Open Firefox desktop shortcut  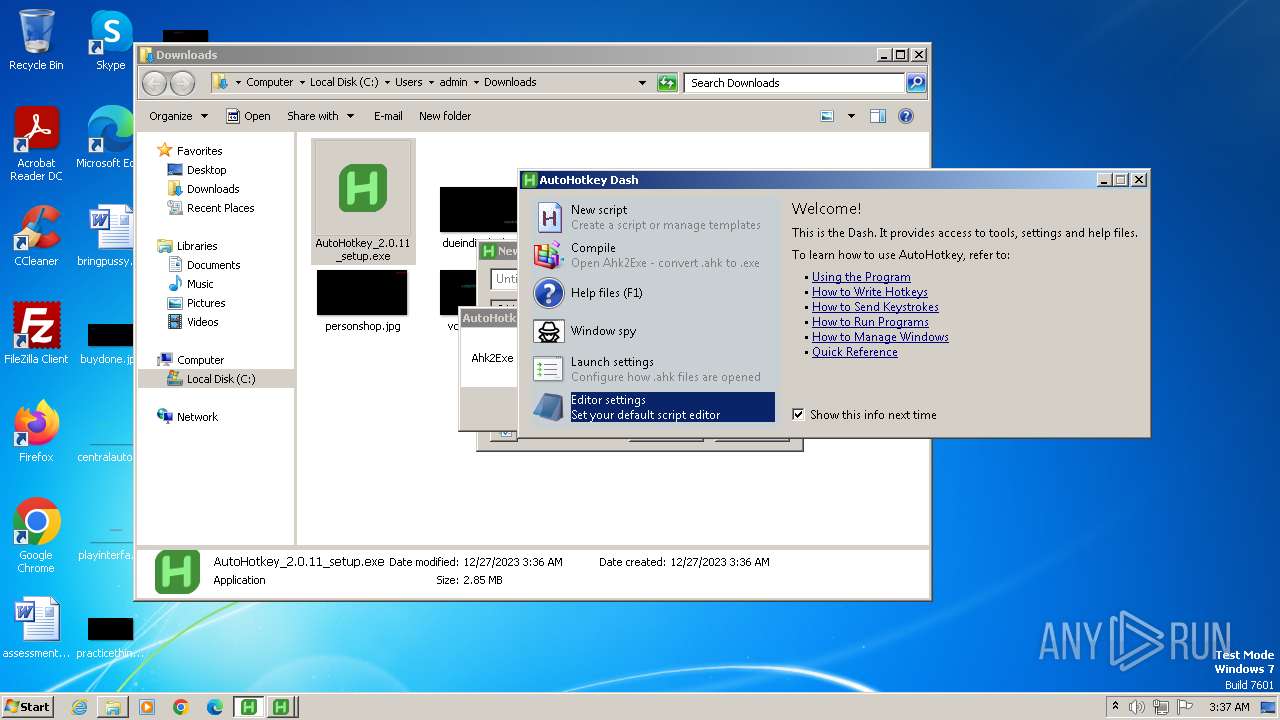point(36,431)
